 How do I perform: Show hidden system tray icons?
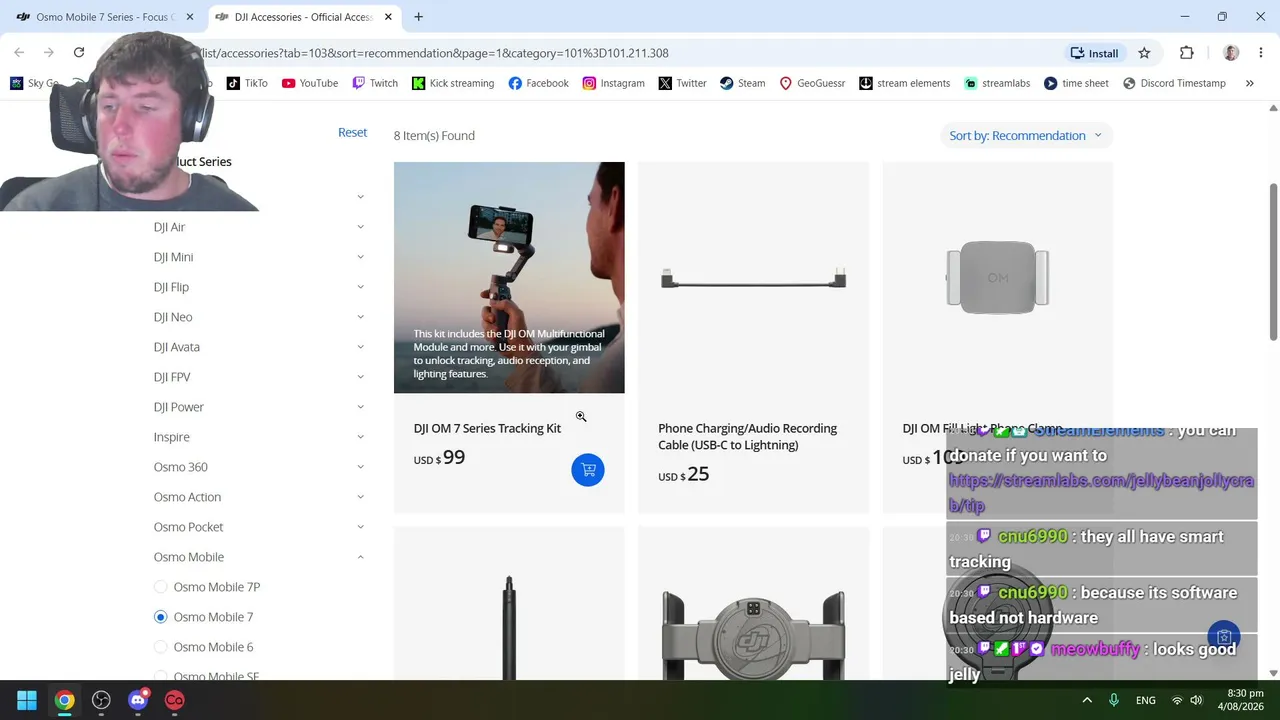click(1087, 700)
